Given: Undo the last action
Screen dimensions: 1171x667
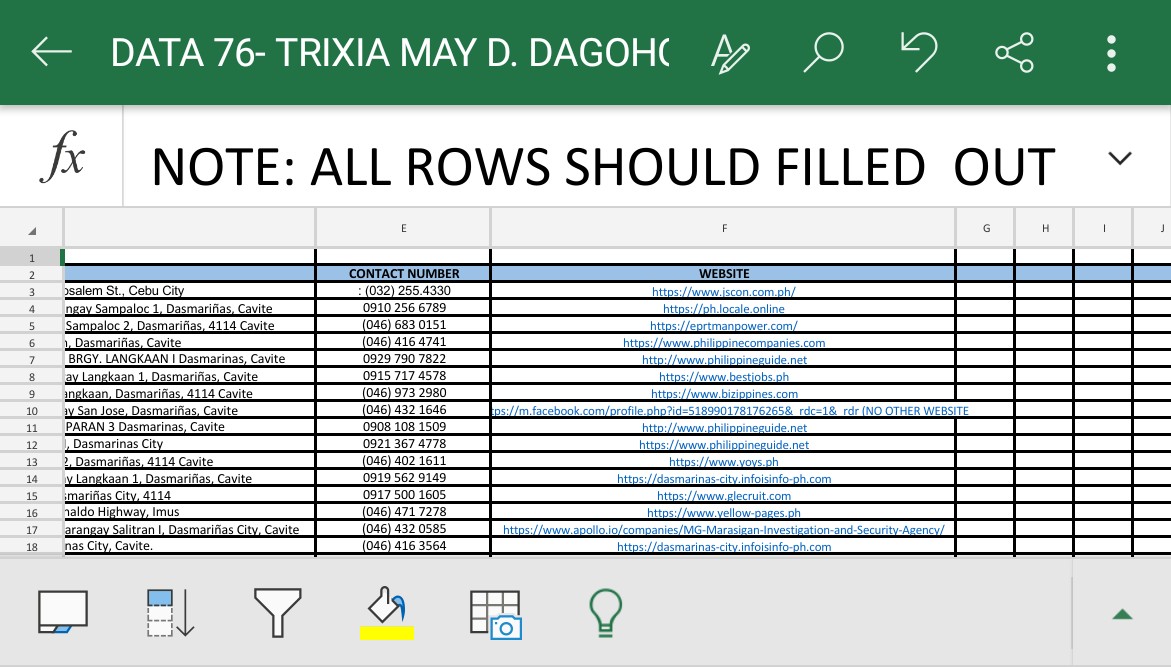Looking at the screenshot, I should [919, 52].
